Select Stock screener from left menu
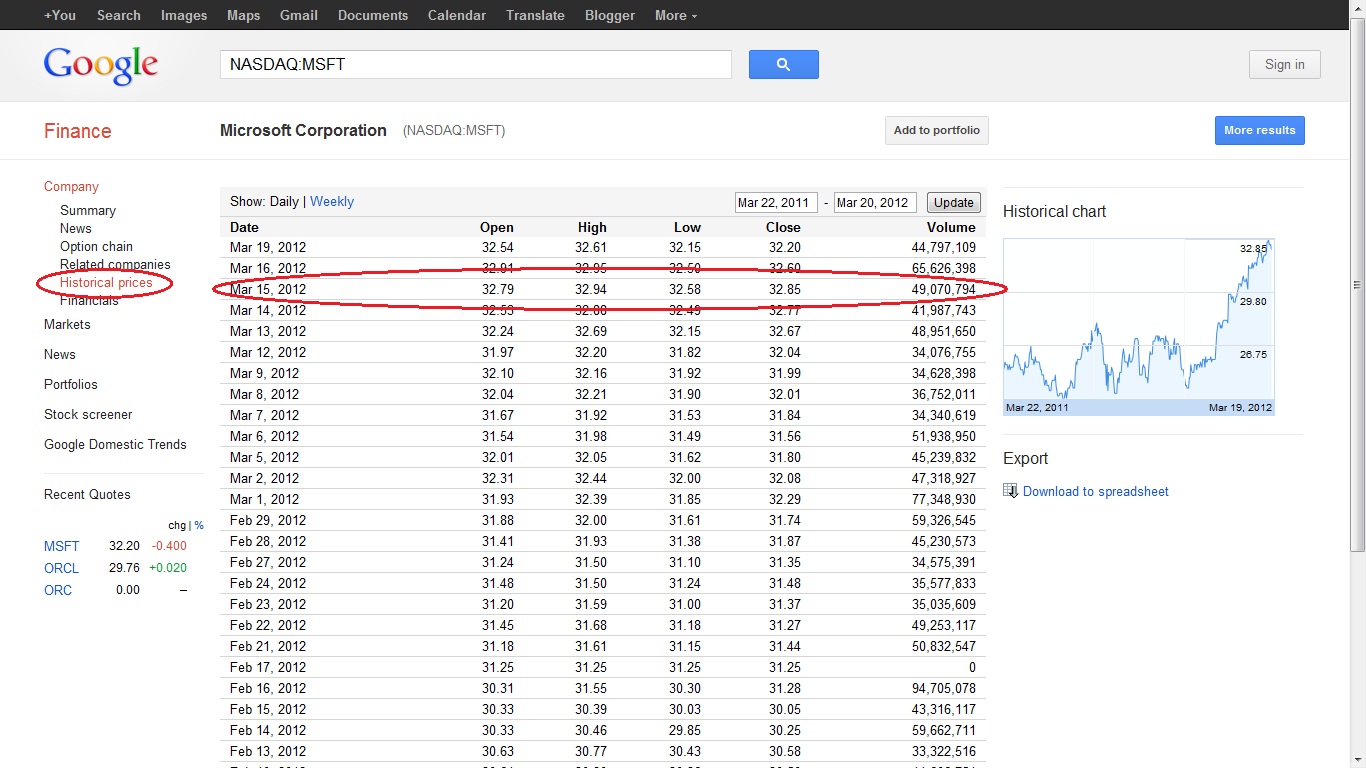The height and width of the screenshot is (768, 1366). pos(88,414)
